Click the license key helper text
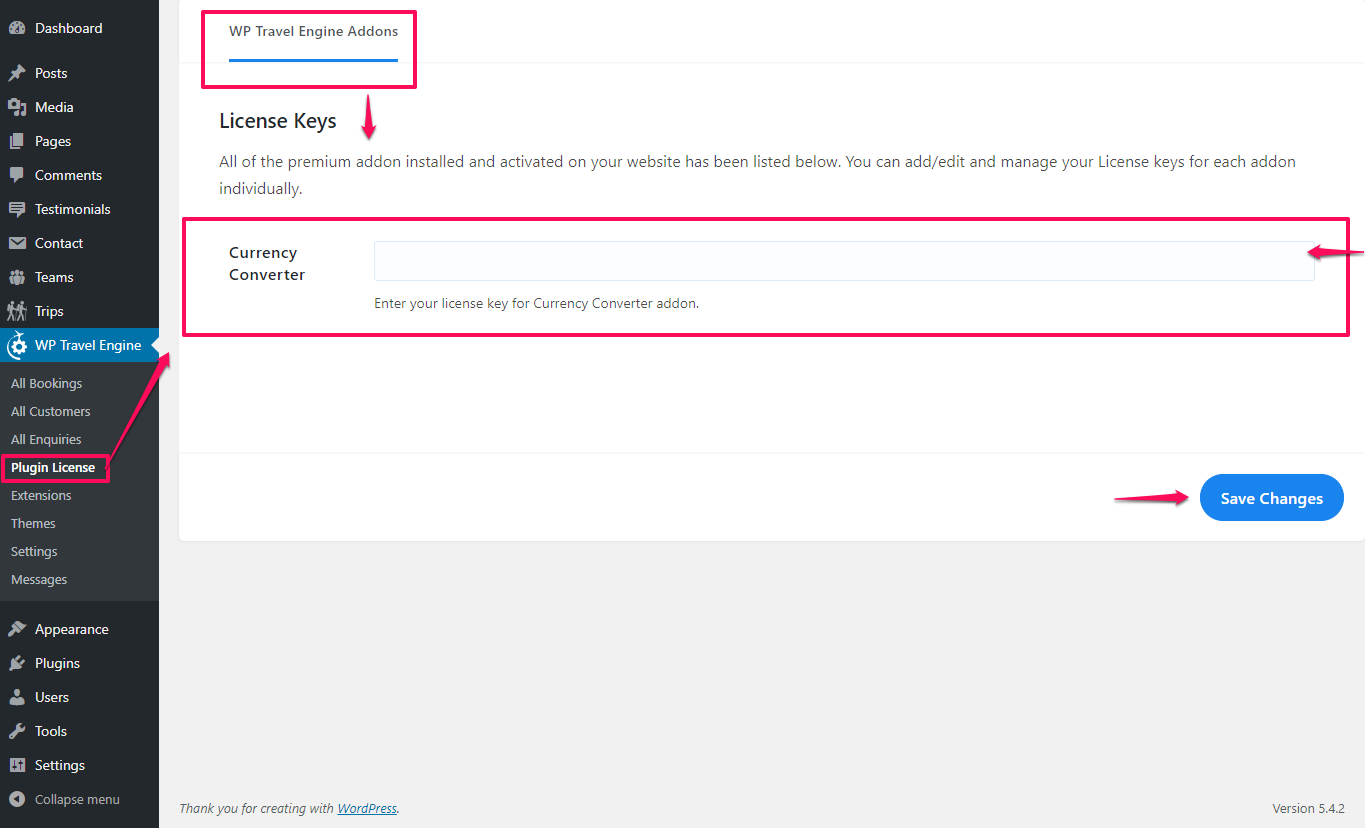Viewport: 1365px width, 828px height. [536, 303]
